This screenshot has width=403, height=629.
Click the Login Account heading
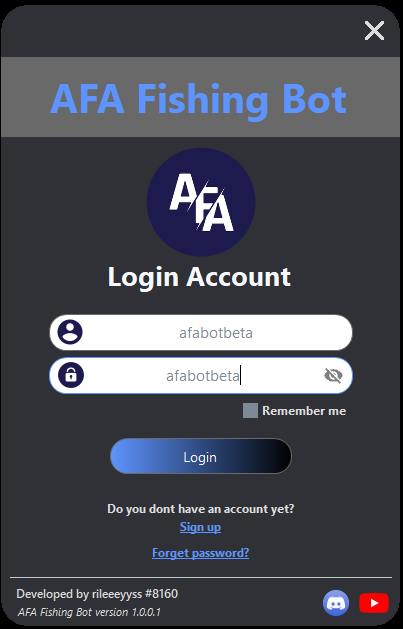(199, 277)
